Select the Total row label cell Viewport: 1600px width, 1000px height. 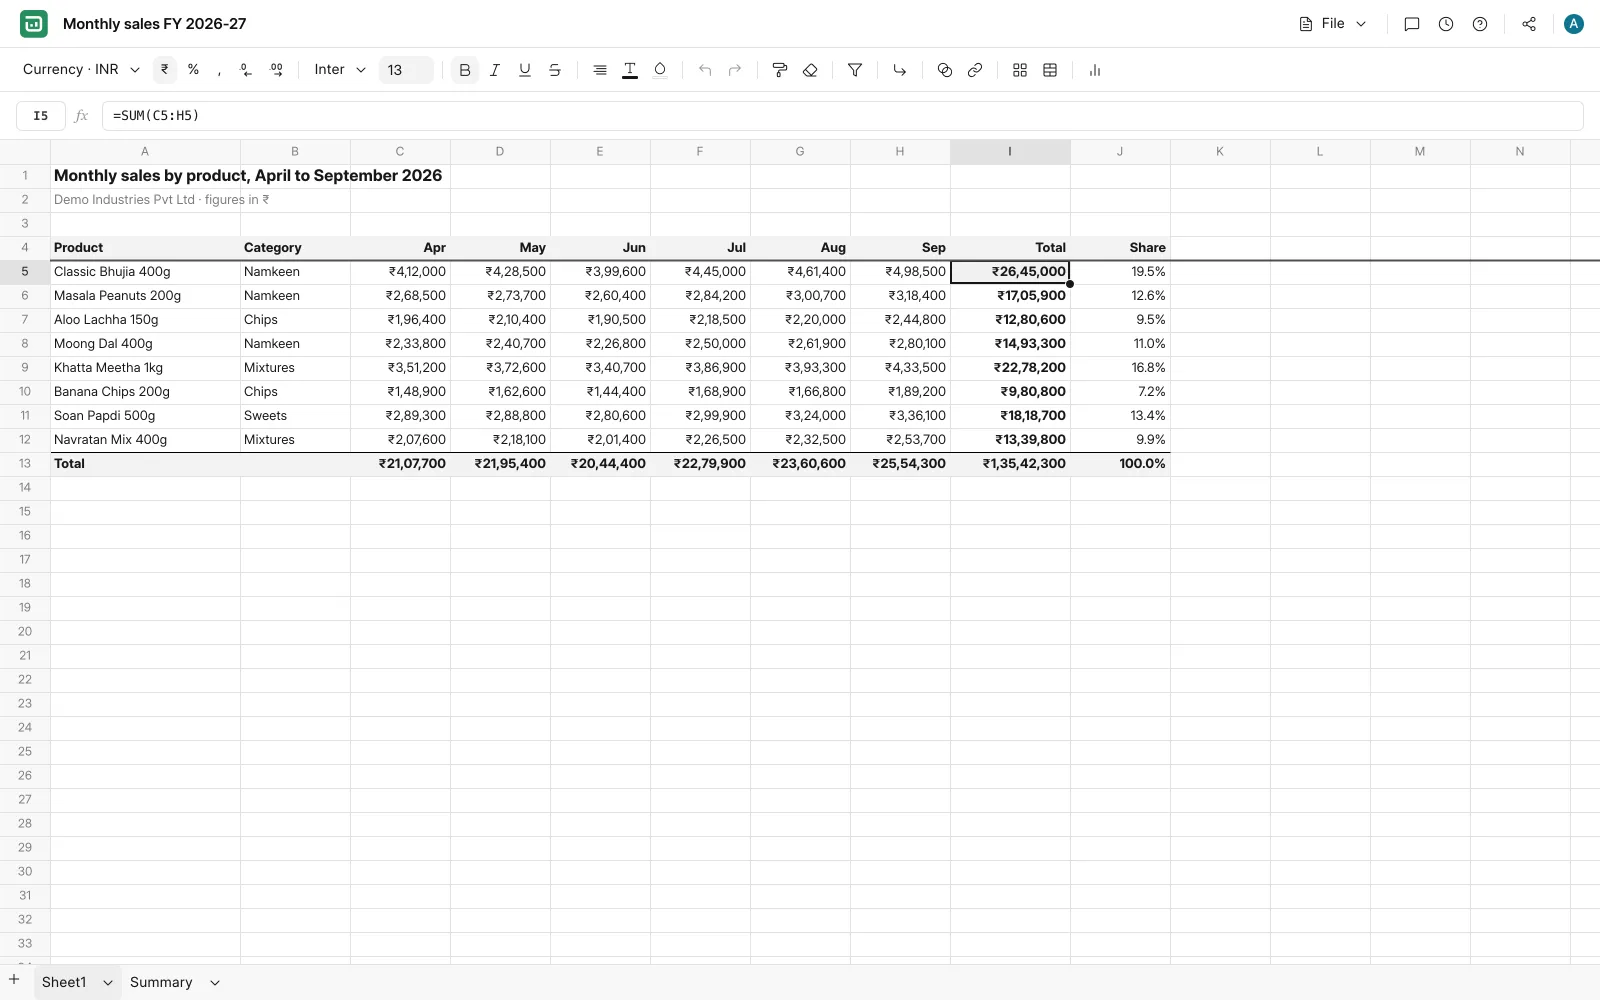coord(145,464)
